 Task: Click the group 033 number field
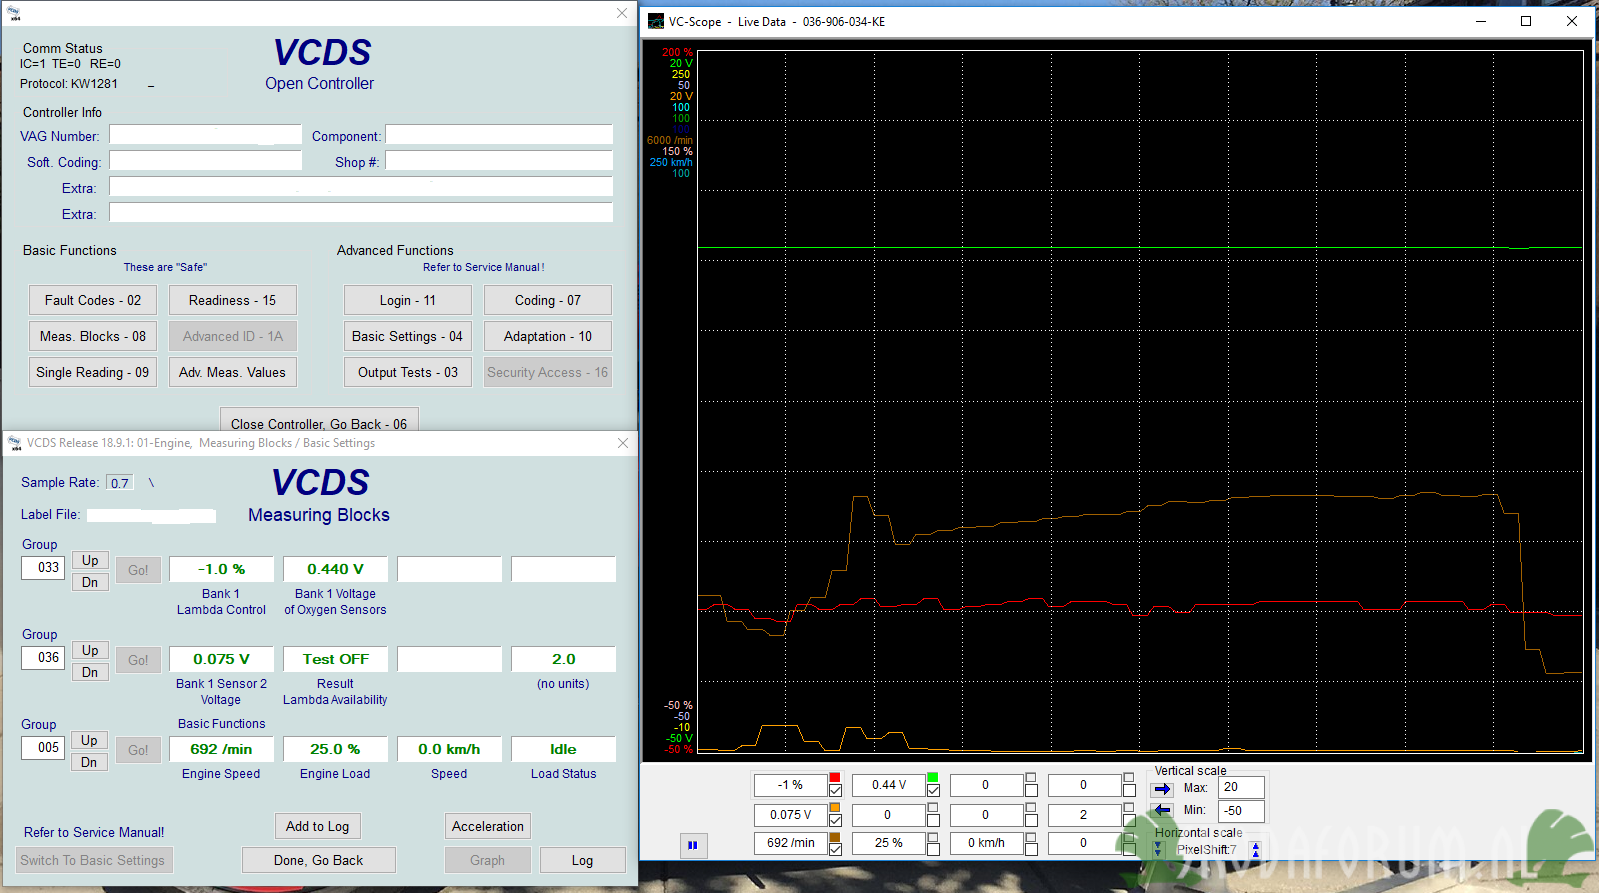click(x=43, y=567)
